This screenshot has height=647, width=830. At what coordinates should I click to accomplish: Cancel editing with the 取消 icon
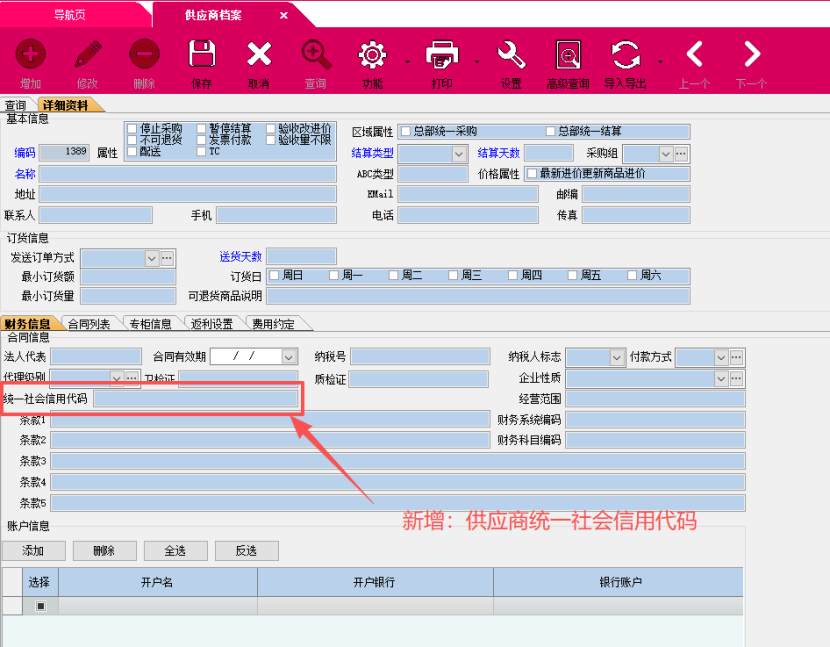tap(259, 54)
